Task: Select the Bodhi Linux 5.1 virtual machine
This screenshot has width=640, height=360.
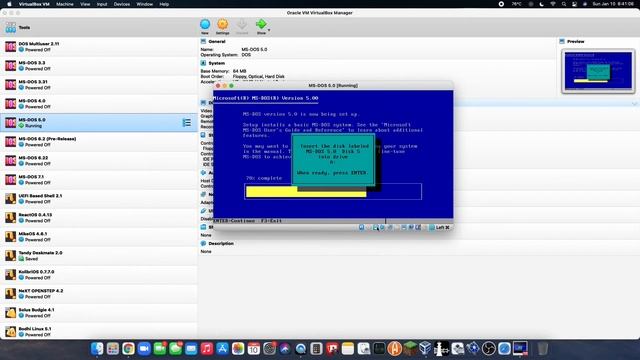Action: click(99, 331)
